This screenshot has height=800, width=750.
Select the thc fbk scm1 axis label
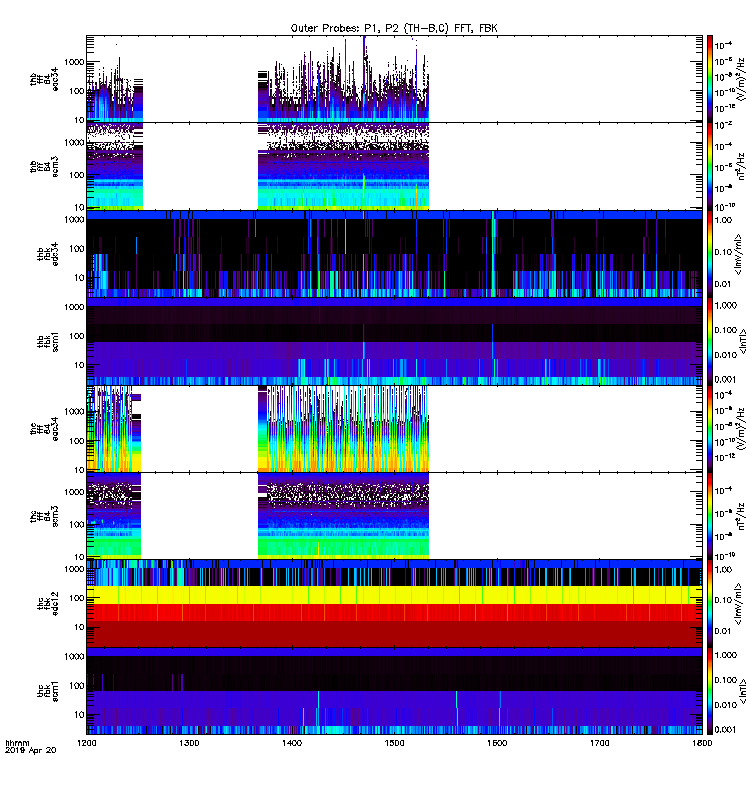tap(47, 691)
